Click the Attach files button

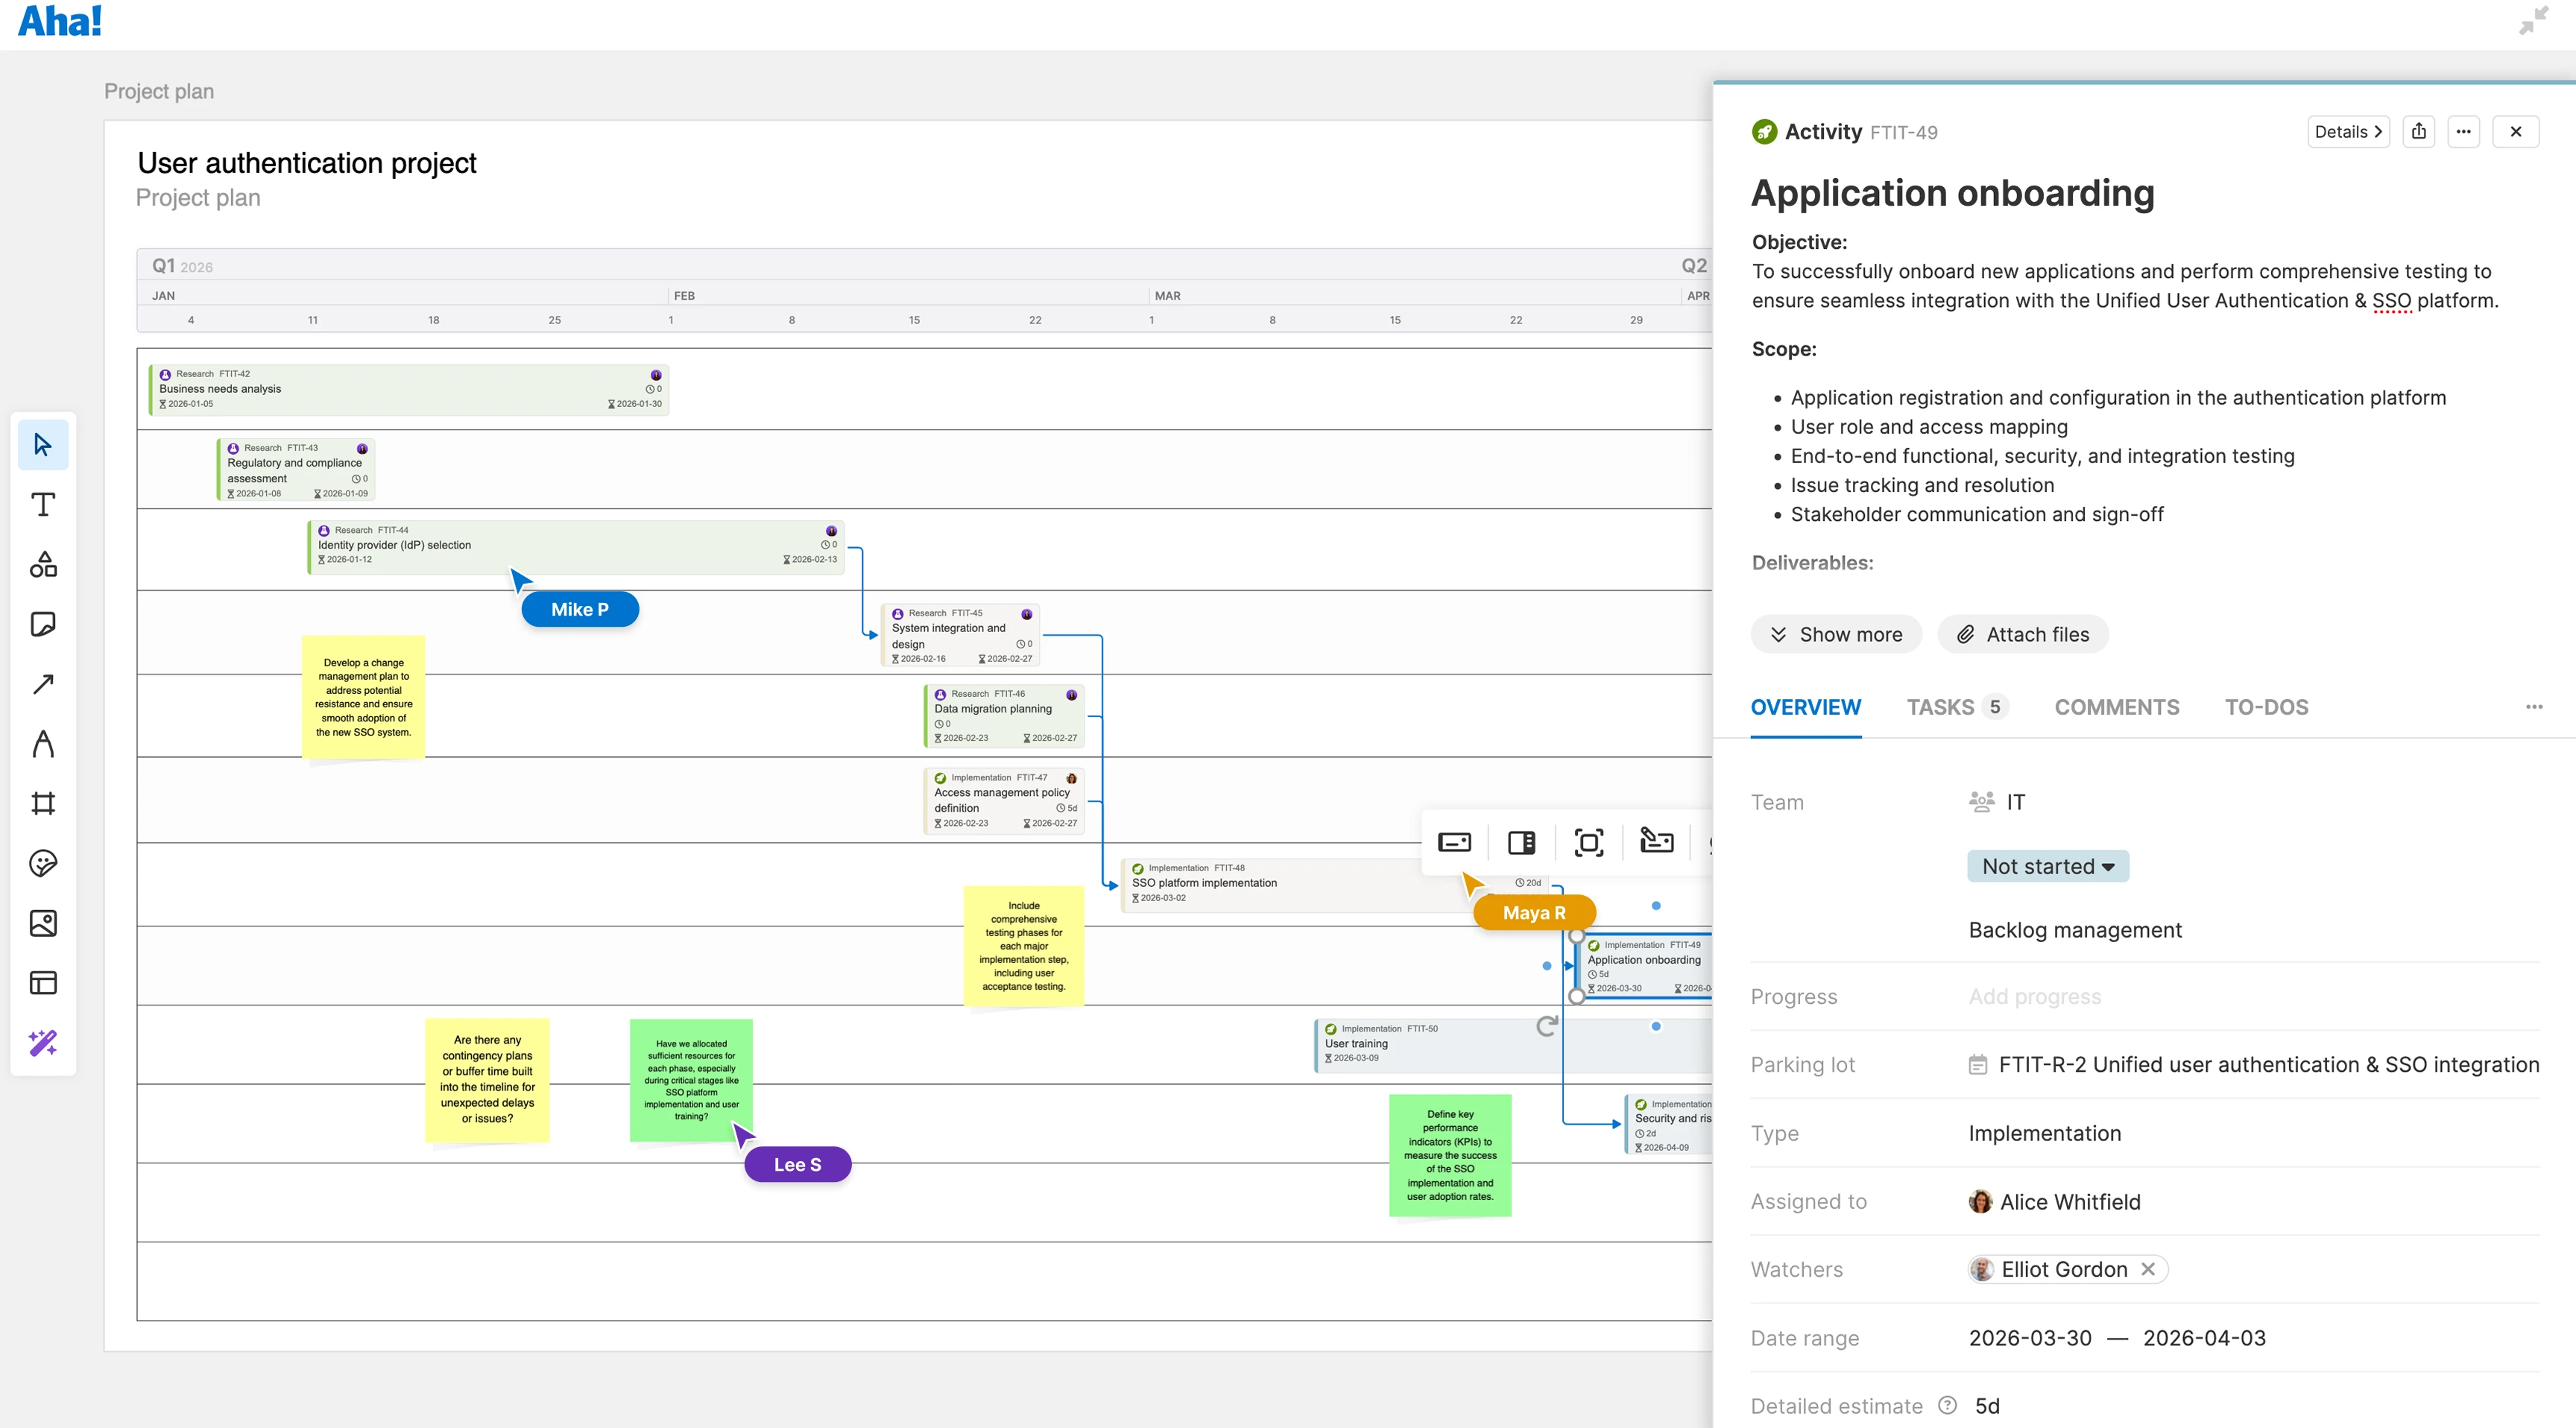(x=2023, y=634)
